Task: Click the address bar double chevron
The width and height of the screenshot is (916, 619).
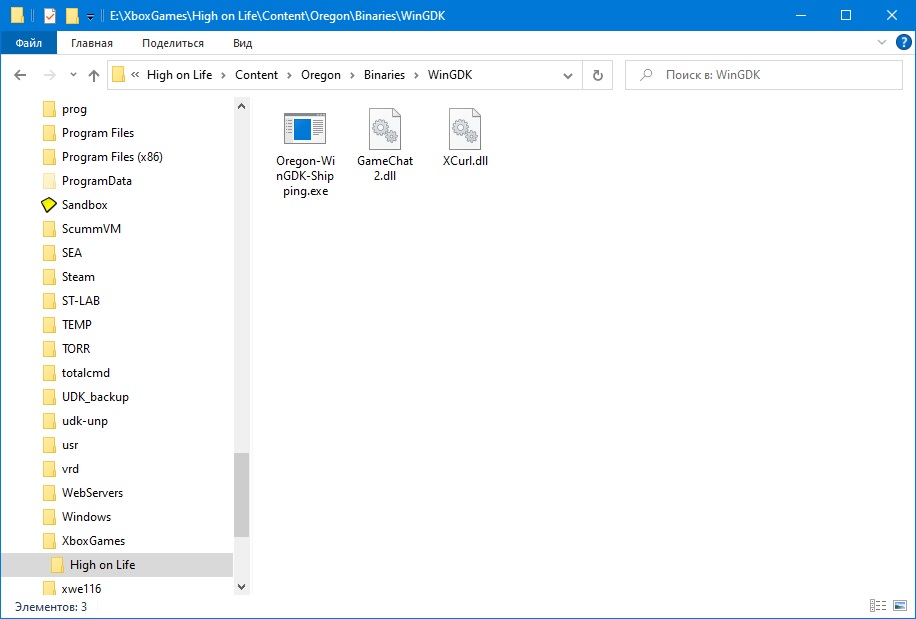Action: (135, 75)
